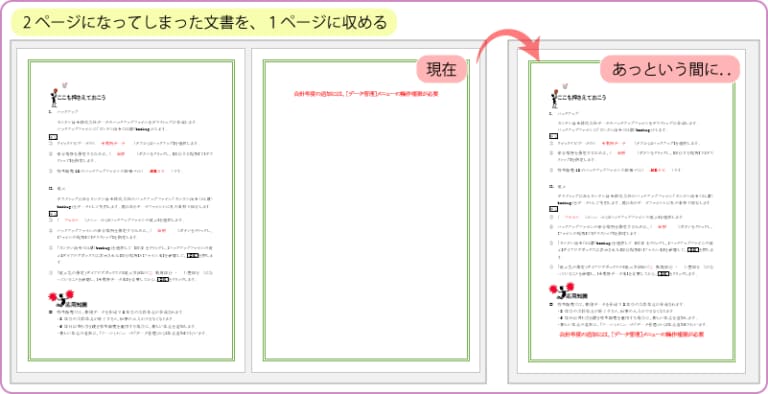The image size is (768, 394).
Task: Click section II heading on the first page
Action: click(x=57, y=188)
